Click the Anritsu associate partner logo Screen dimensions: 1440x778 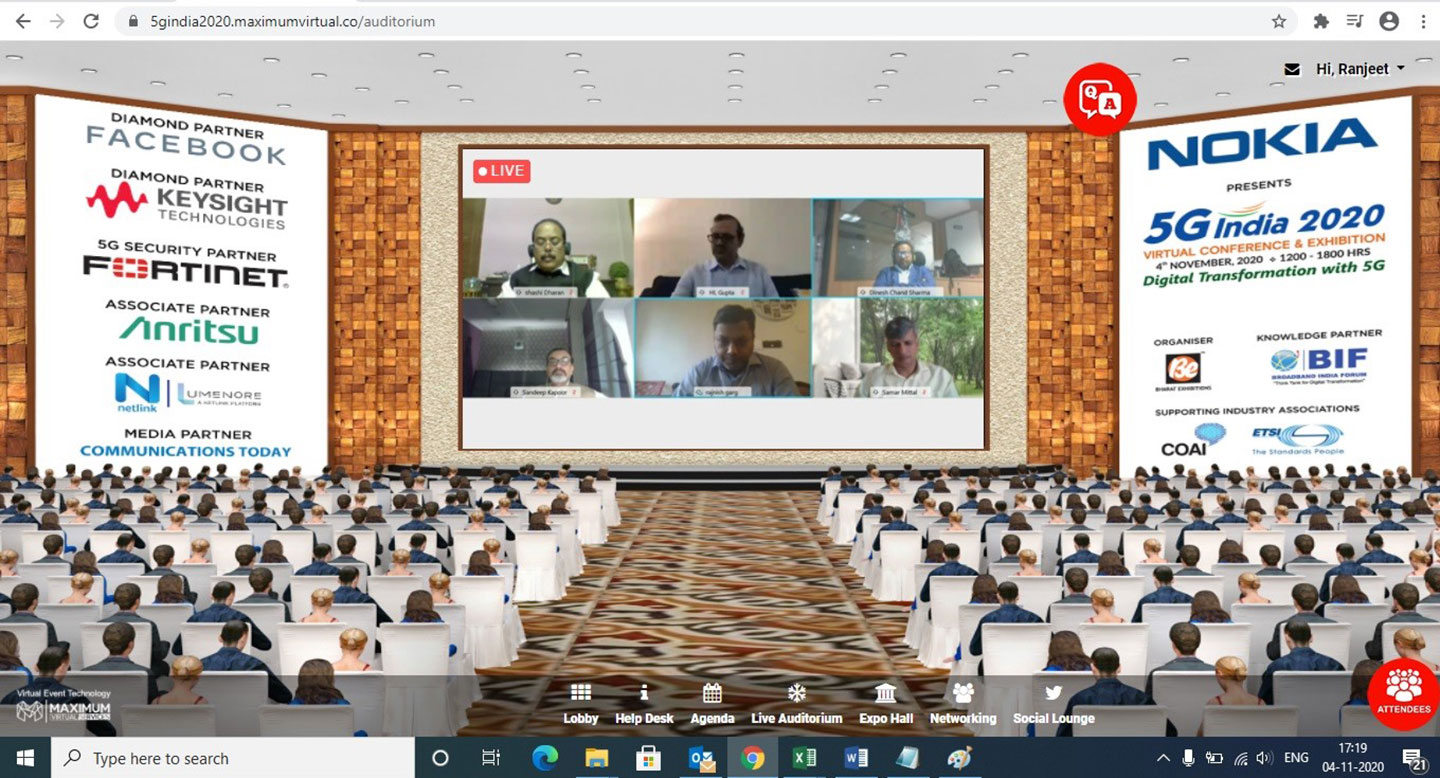(x=189, y=330)
